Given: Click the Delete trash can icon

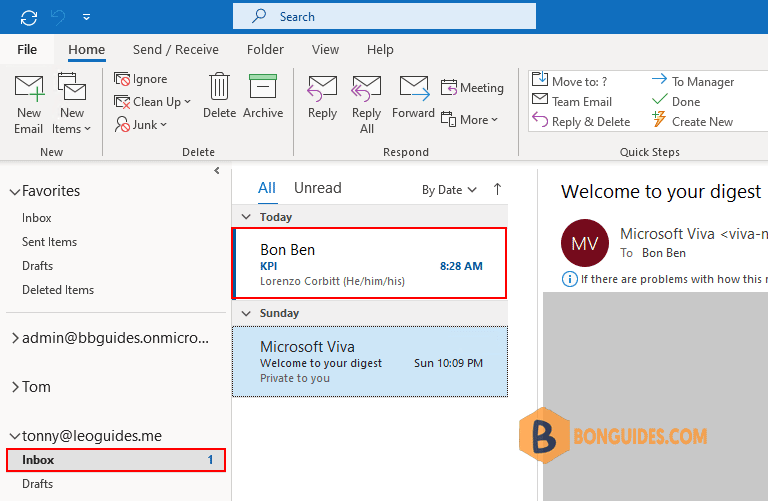Looking at the screenshot, I should (219, 86).
